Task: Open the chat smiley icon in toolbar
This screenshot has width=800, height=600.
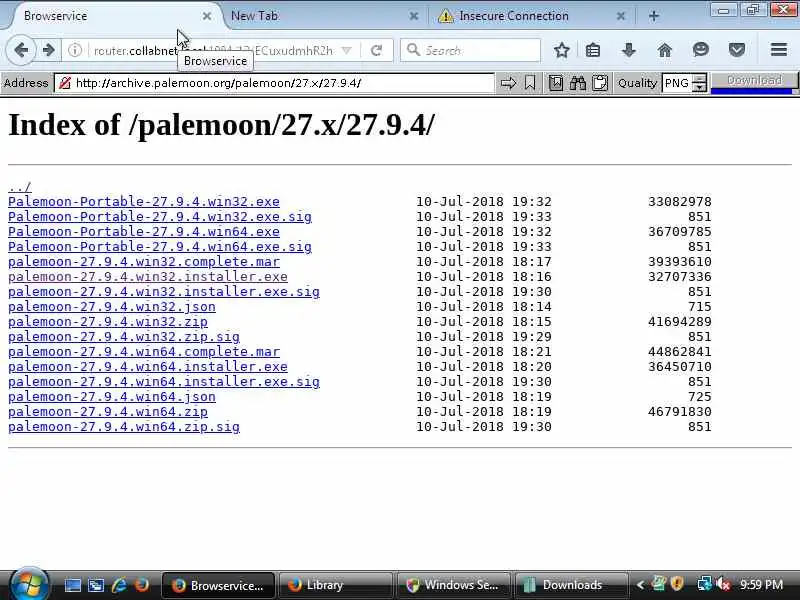Action: 701,50
